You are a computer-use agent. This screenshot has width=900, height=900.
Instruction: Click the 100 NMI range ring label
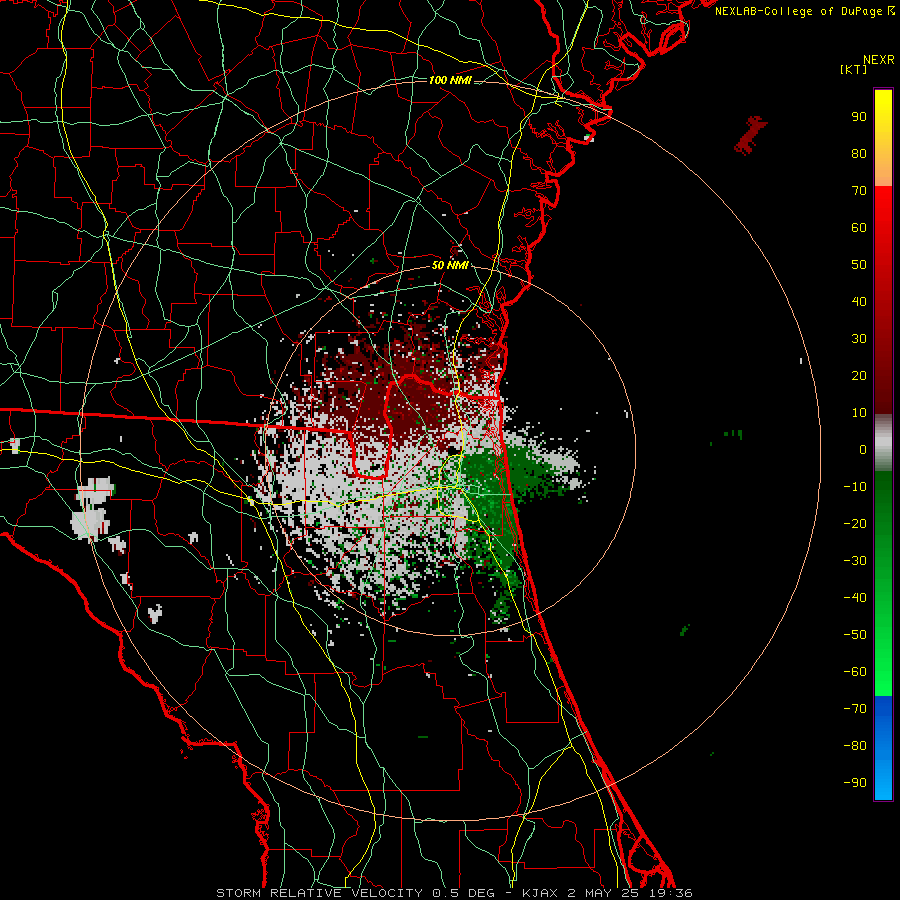tap(450, 80)
